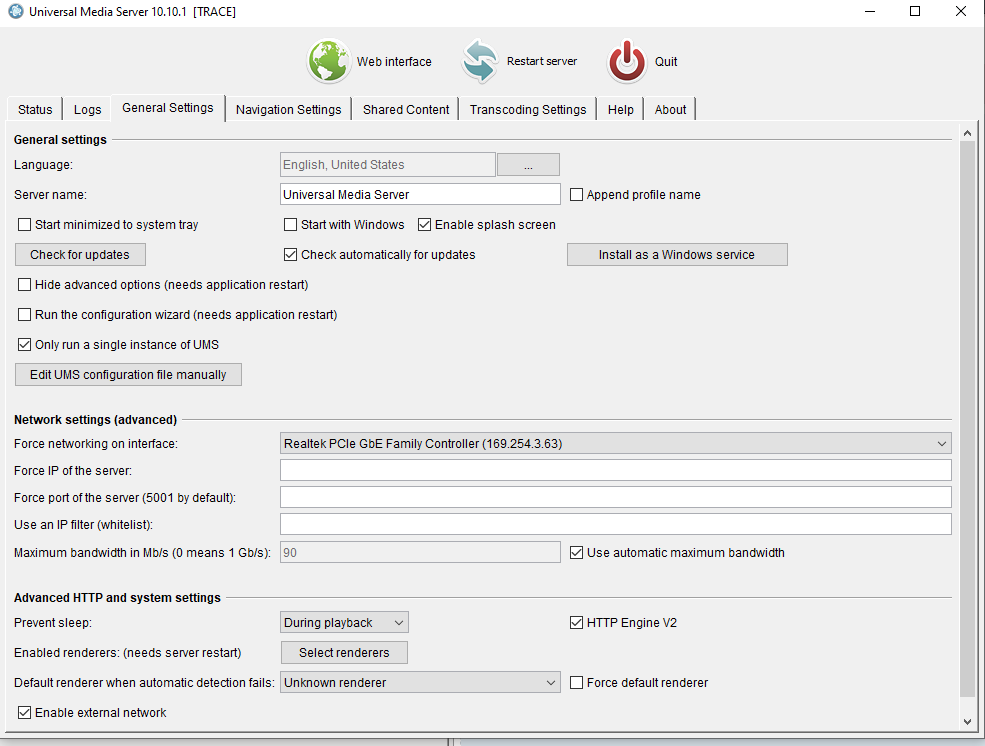
Task: Click the Advanced HTTP and system settings heading
Action: pos(117,598)
